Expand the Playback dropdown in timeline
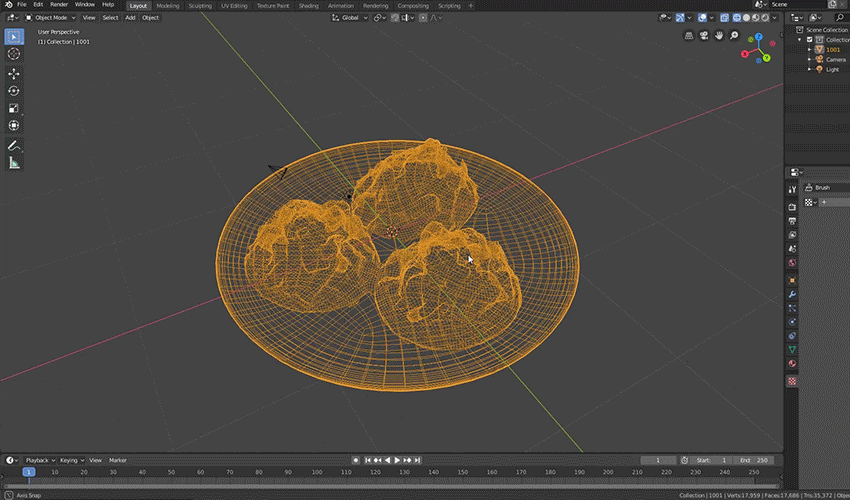The image size is (850, 500). [41, 460]
